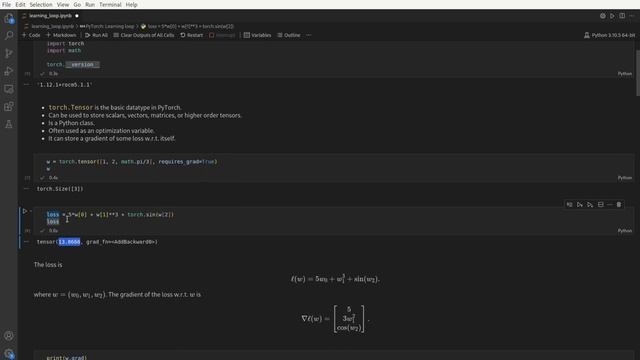Screen dimensions: 640x360
Task: Click the 'Is a Python class.' bullet
Action: 71,123
